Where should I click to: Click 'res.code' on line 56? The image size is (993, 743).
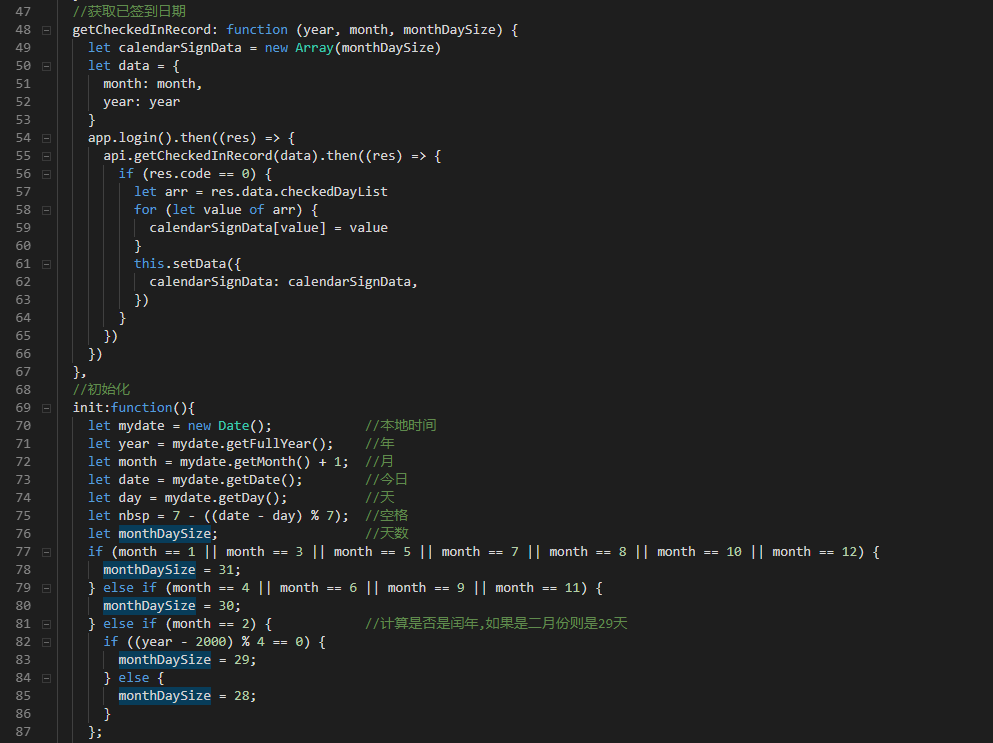(x=180, y=174)
